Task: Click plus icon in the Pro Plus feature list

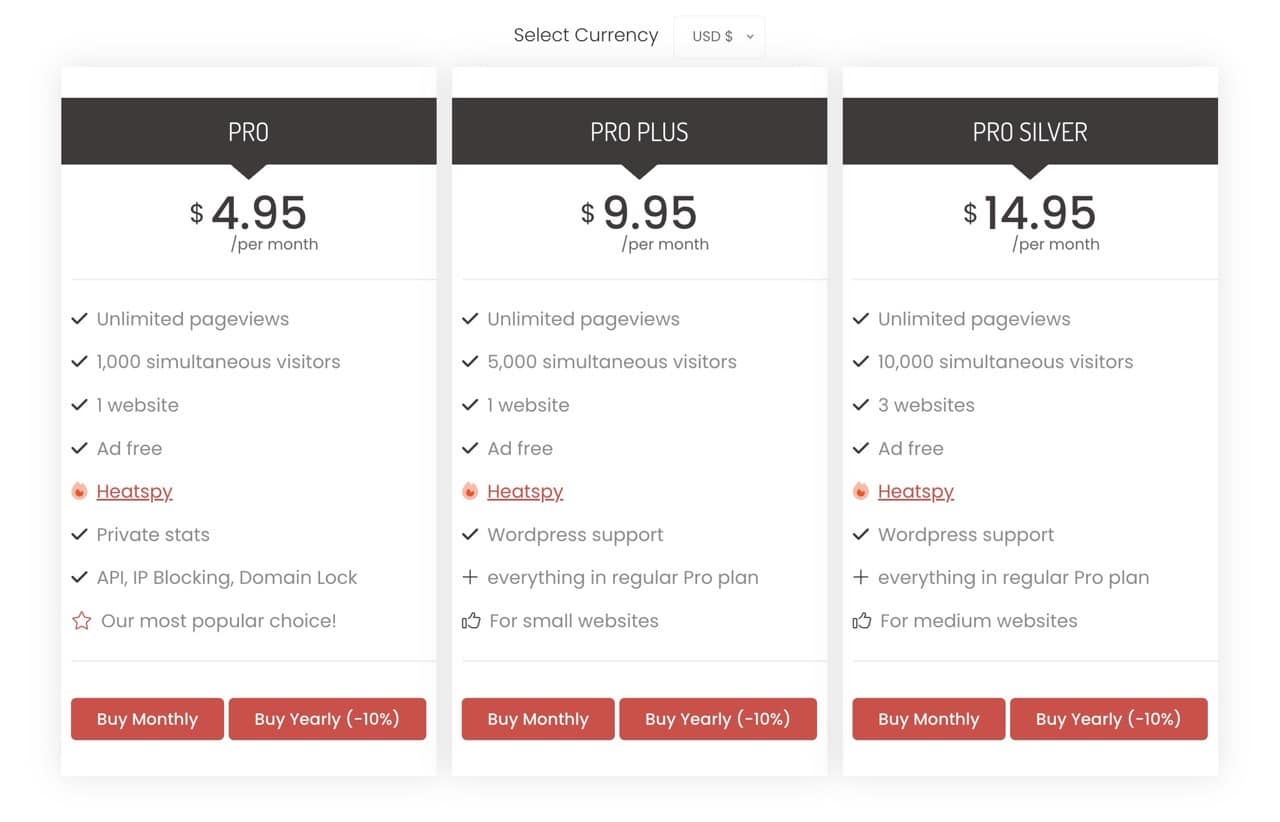Action: point(470,577)
